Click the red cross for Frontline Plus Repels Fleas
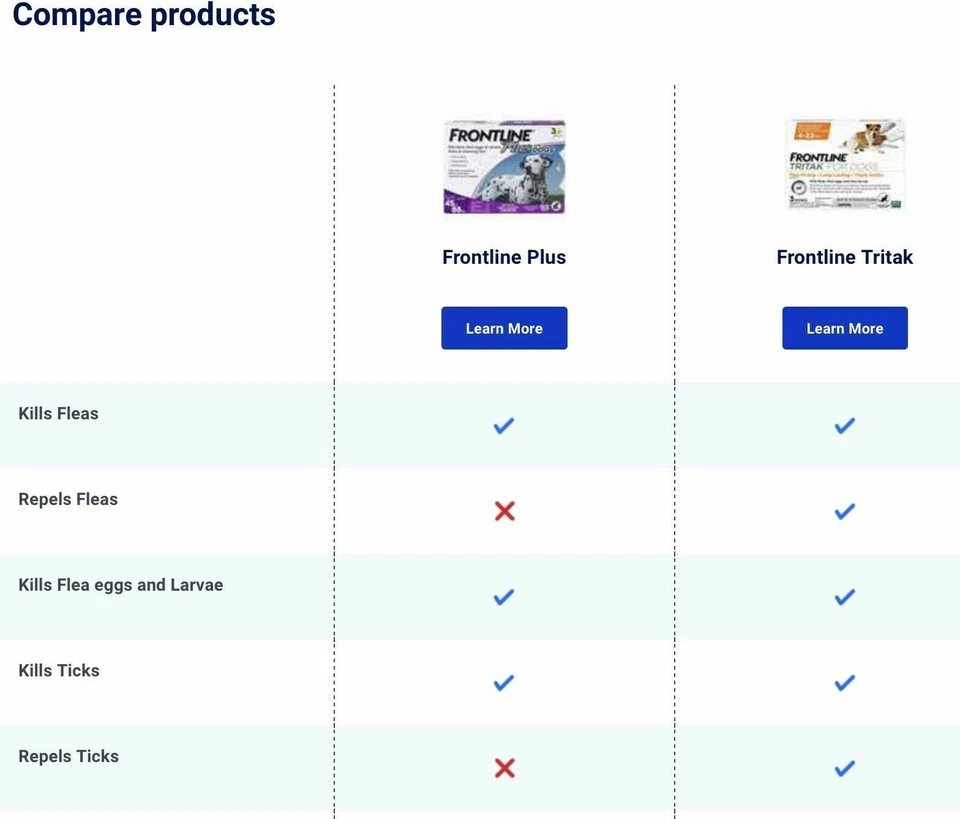960x819 pixels. point(504,511)
